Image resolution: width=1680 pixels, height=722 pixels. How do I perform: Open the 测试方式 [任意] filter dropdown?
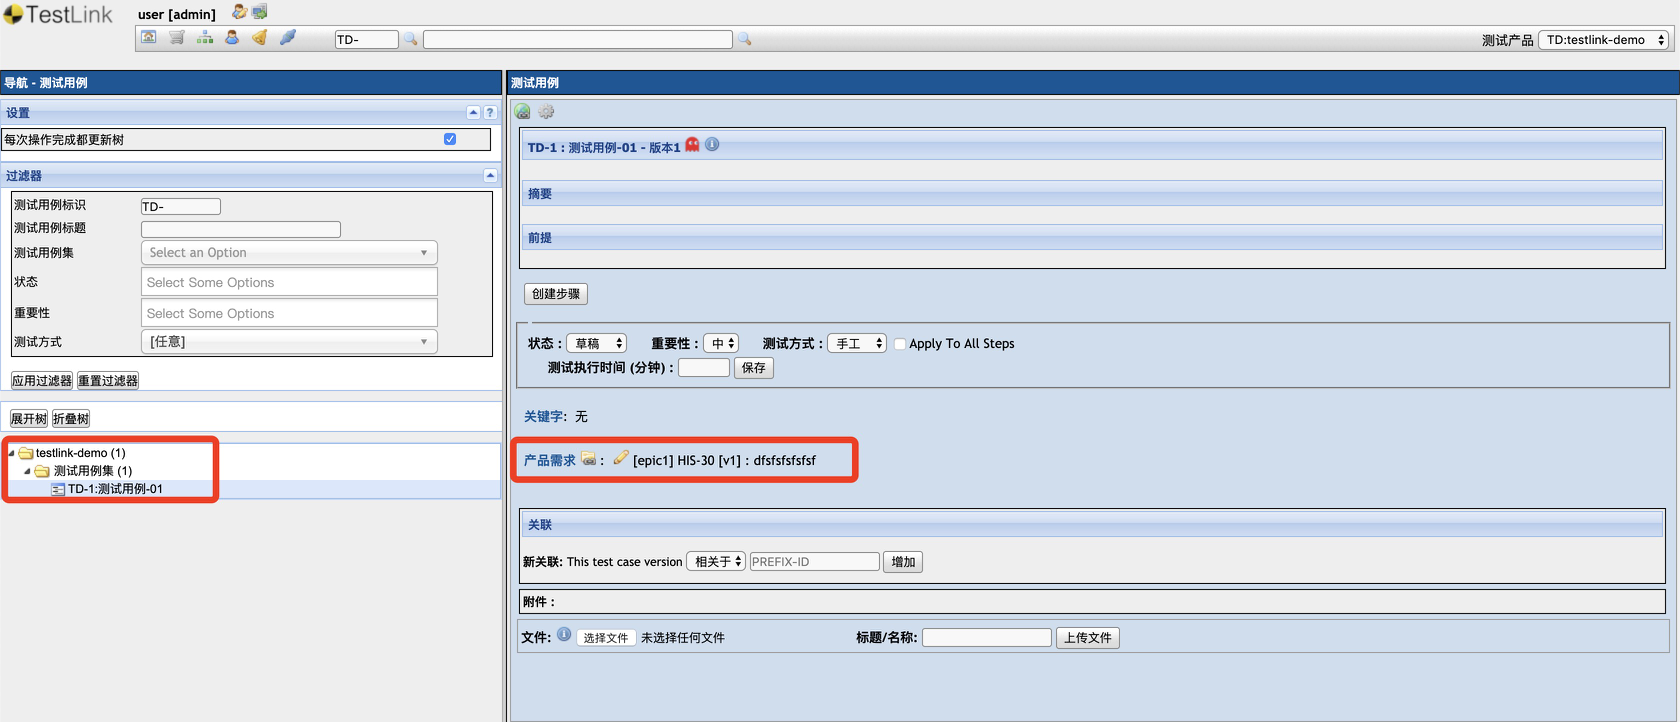coord(289,342)
